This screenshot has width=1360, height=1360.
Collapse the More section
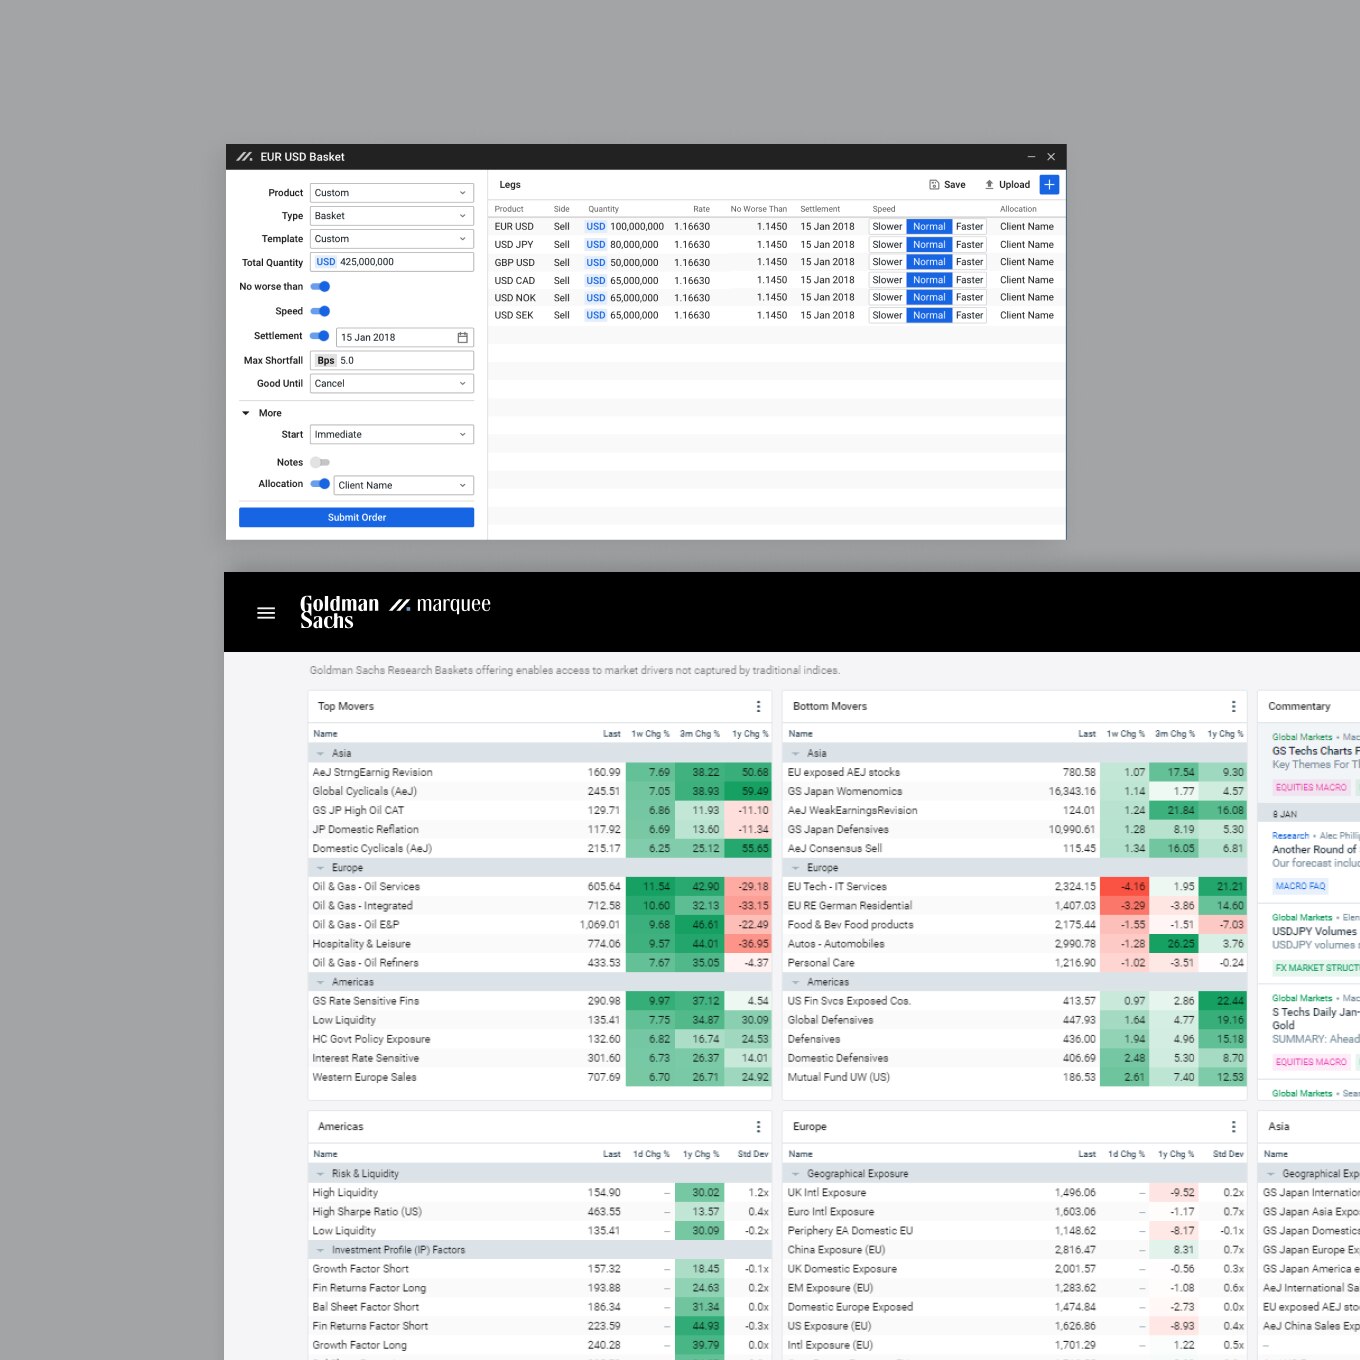[x=246, y=413]
